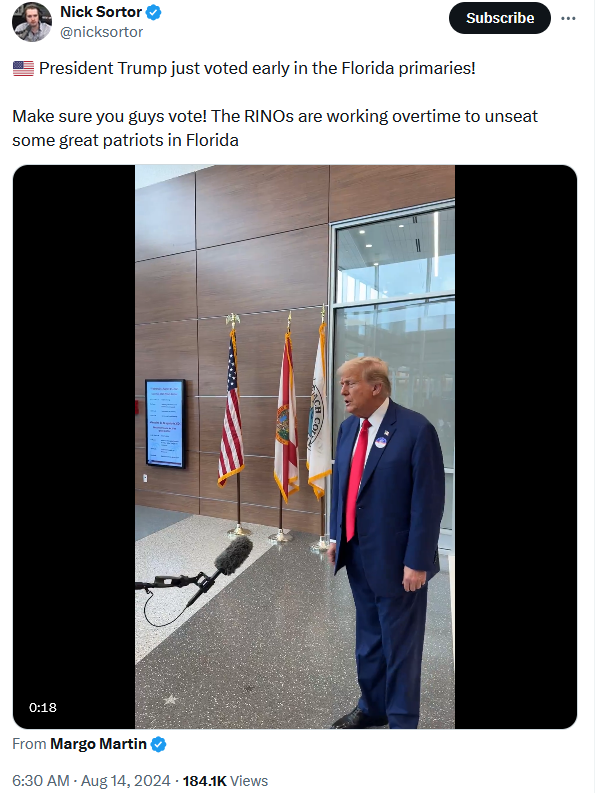Viewport: 595px width, 793px height.
Task: Open the three-dot more options menu
Action: [568, 18]
